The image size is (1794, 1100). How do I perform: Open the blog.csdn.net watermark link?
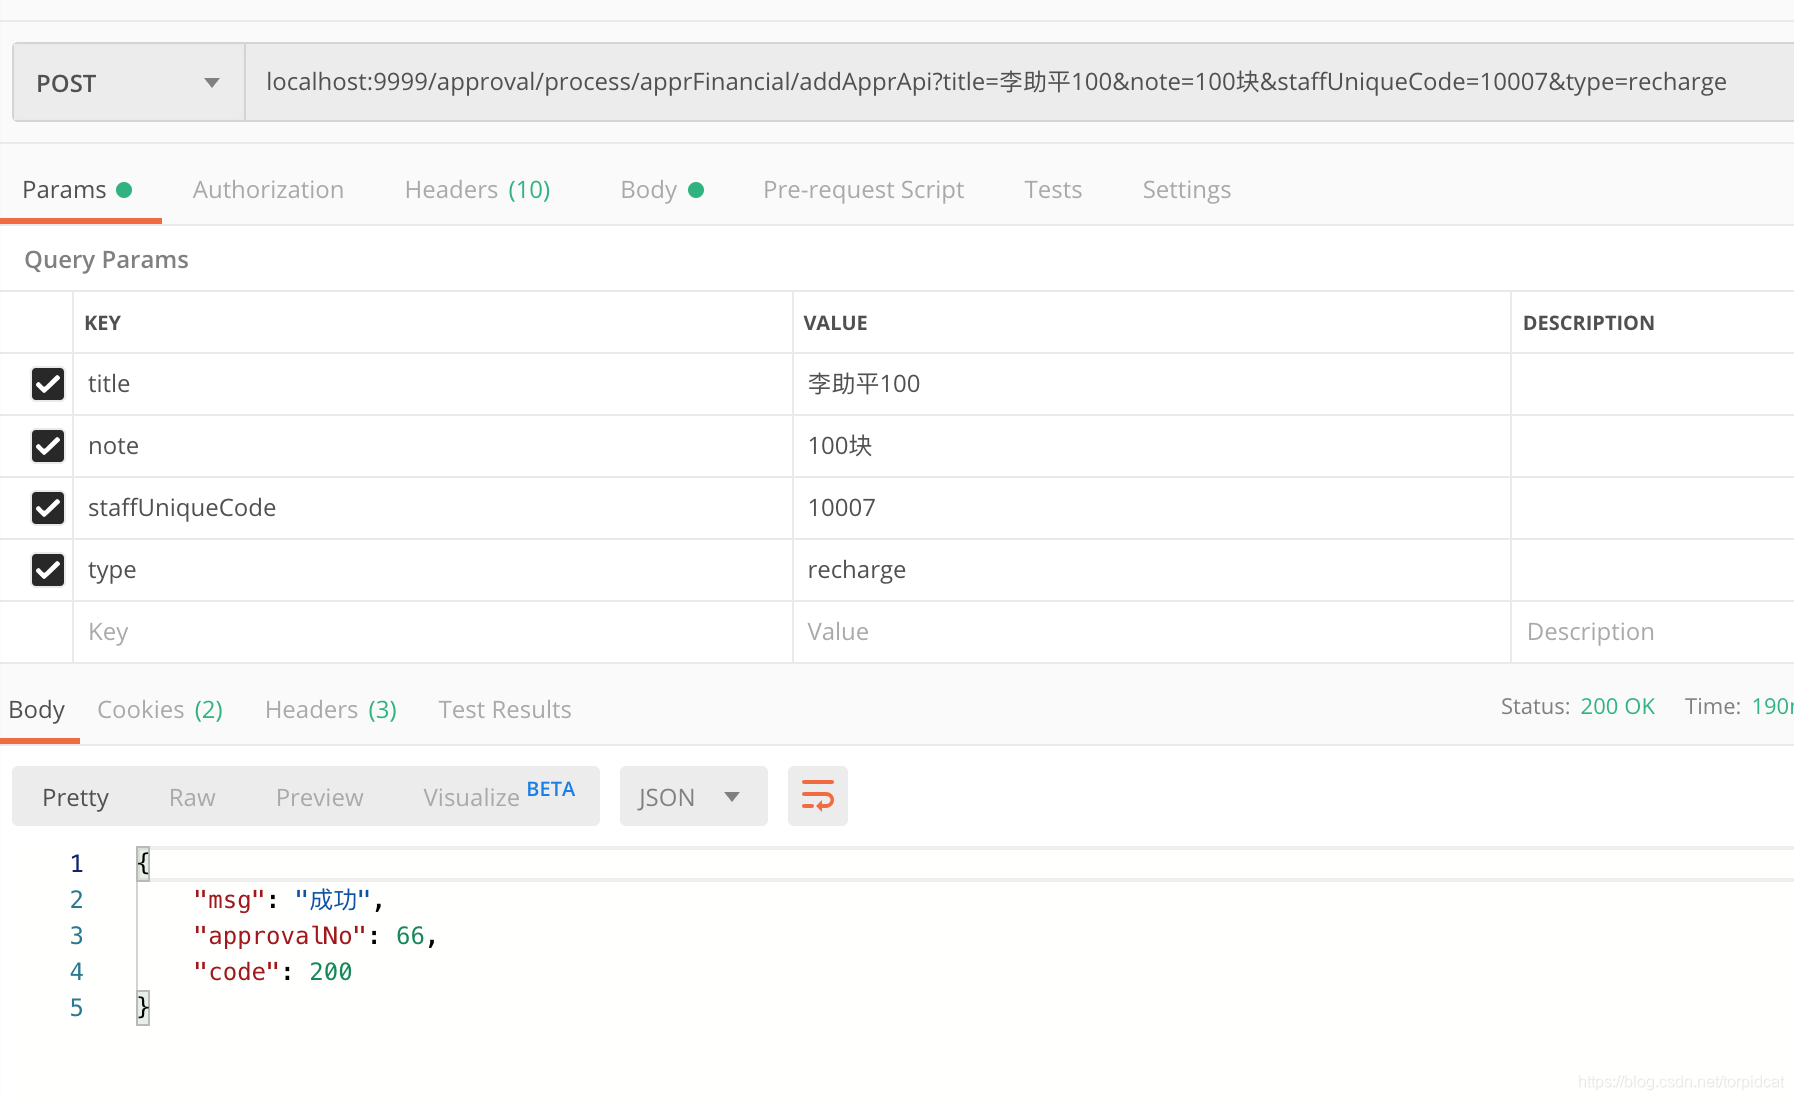(x=1680, y=1082)
